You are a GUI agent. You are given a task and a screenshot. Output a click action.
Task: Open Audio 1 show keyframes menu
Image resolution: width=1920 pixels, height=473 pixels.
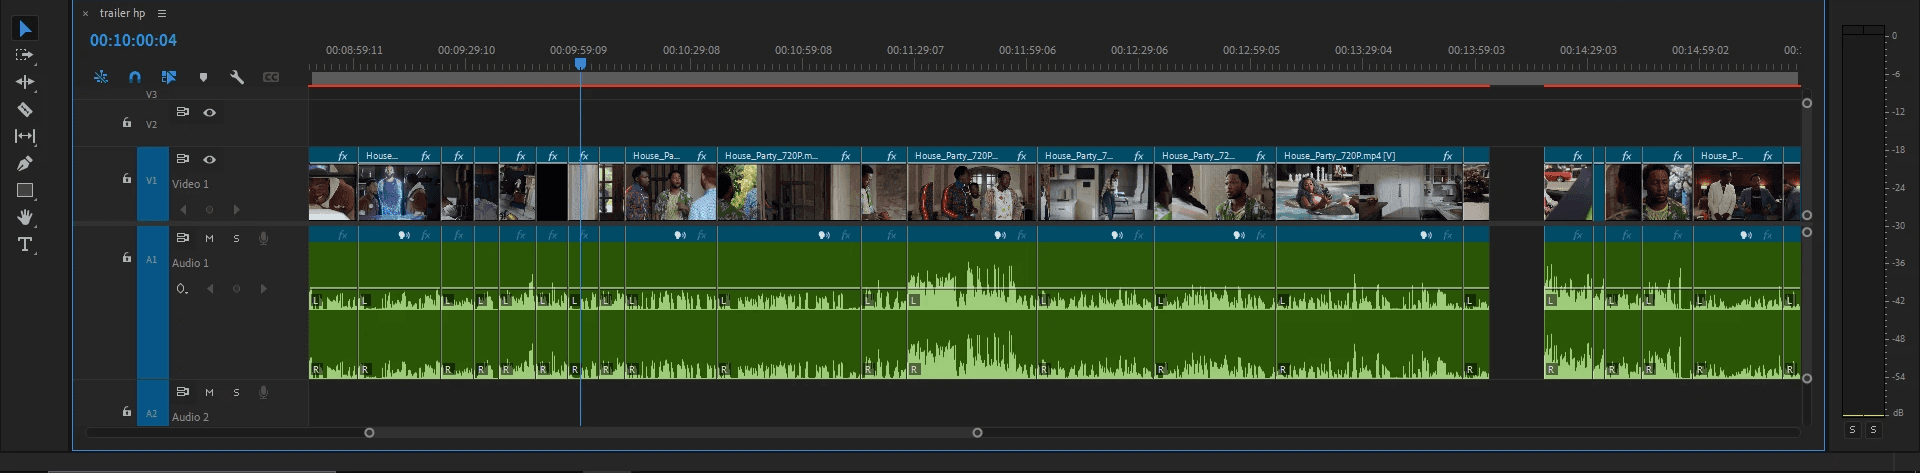click(181, 289)
